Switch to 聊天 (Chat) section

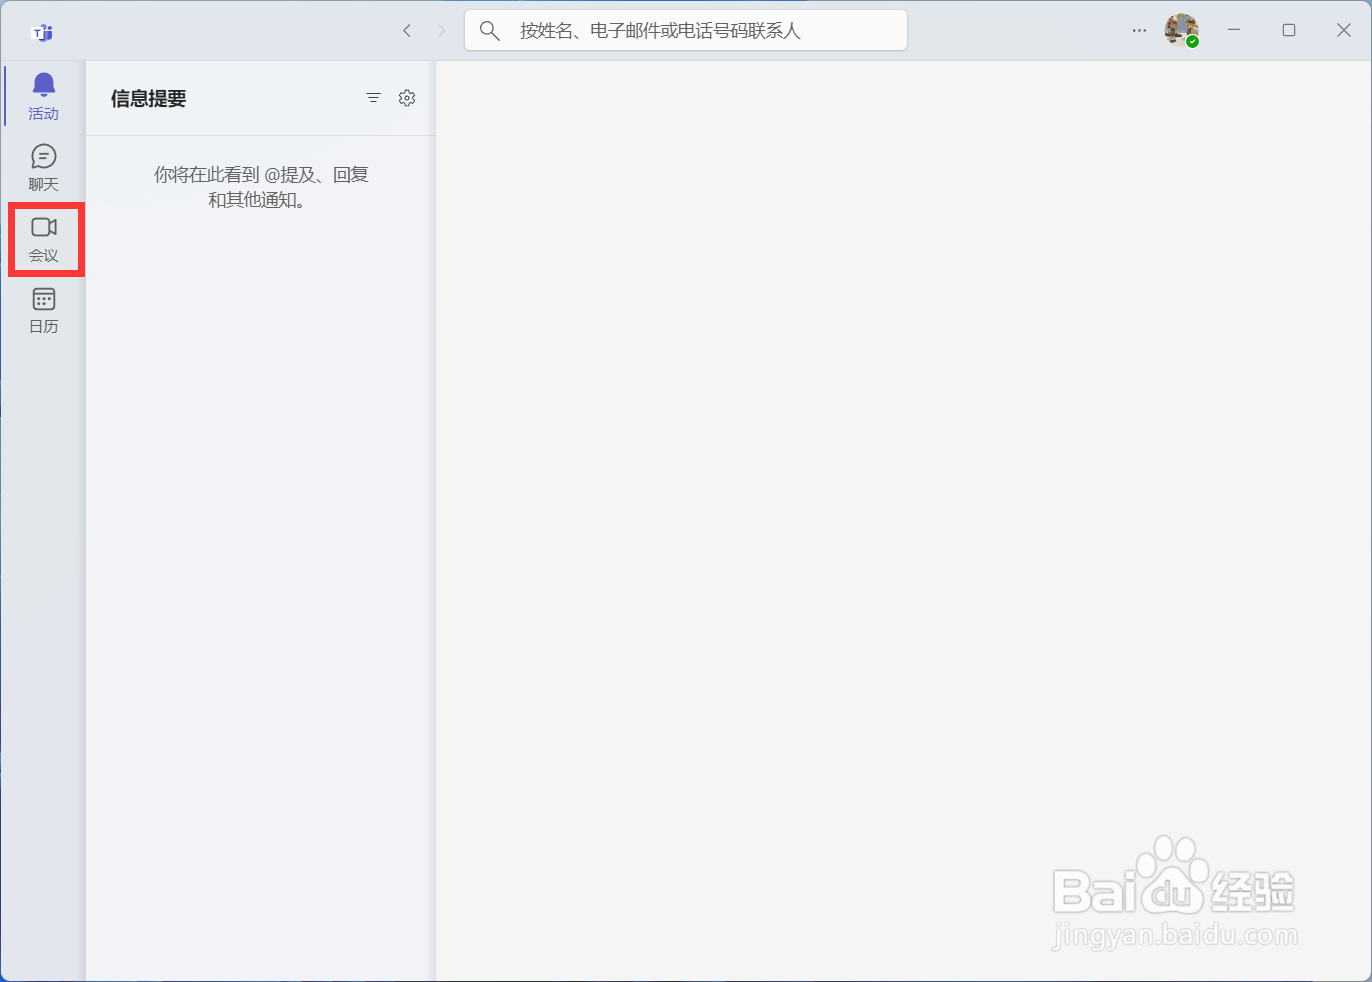pyautogui.click(x=43, y=166)
